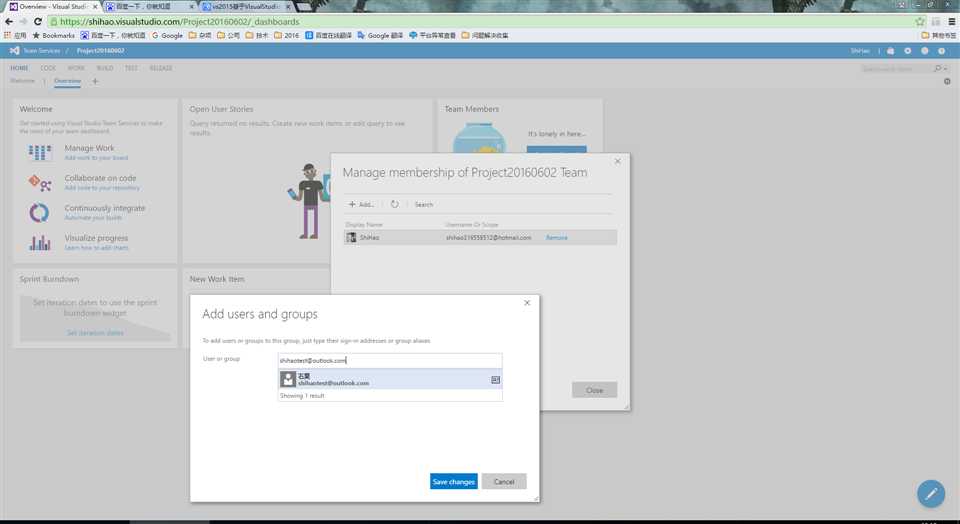Open the WORK hub tab
Image resolution: width=960 pixels, height=524 pixels.
pos(76,68)
